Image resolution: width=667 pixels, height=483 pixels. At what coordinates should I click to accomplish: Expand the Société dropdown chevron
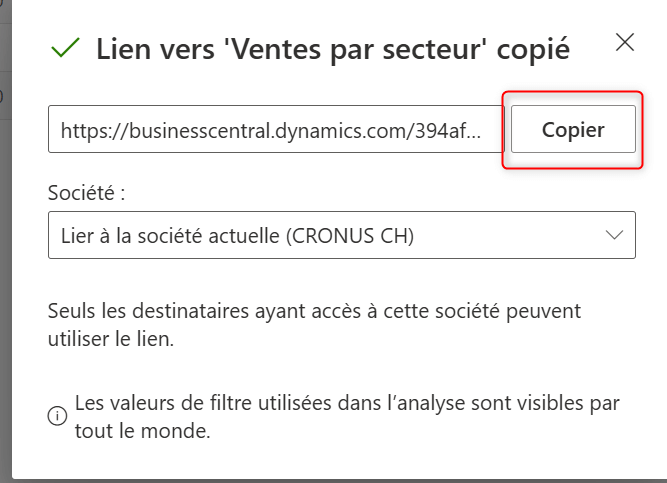click(x=614, y=235)
